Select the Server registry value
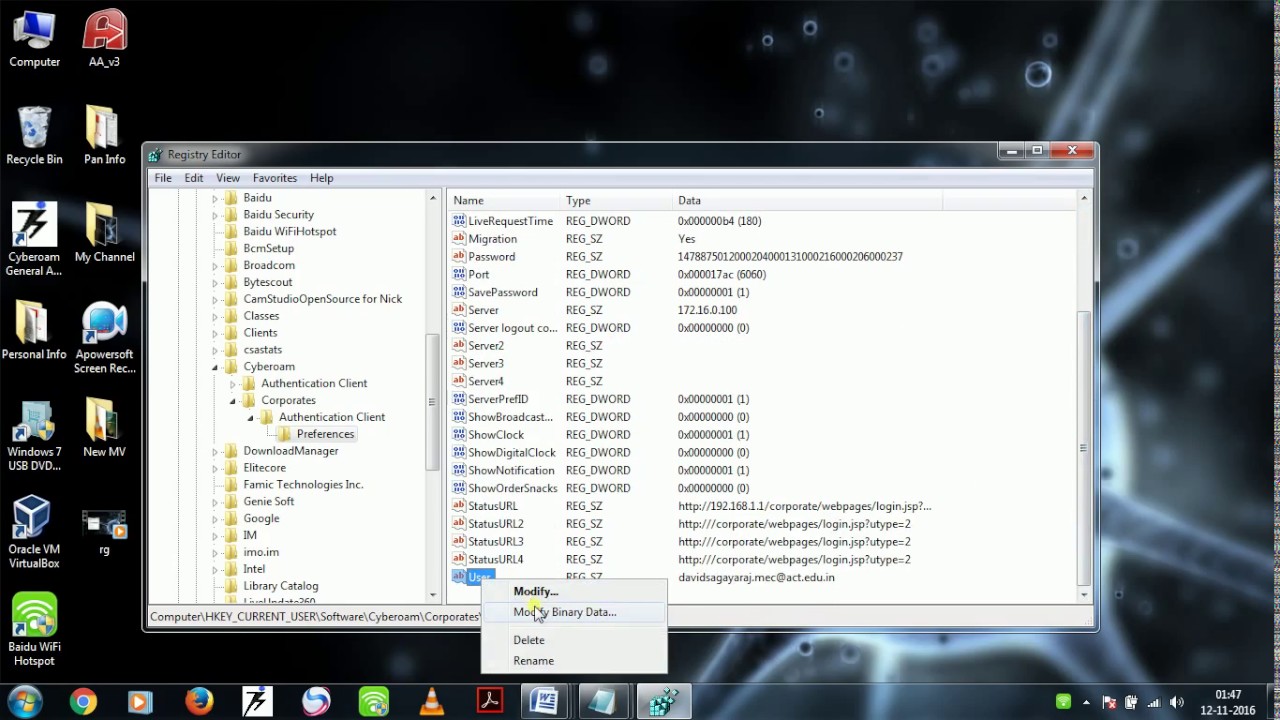The image size is (1280, 720). click(x=483, y=310)
